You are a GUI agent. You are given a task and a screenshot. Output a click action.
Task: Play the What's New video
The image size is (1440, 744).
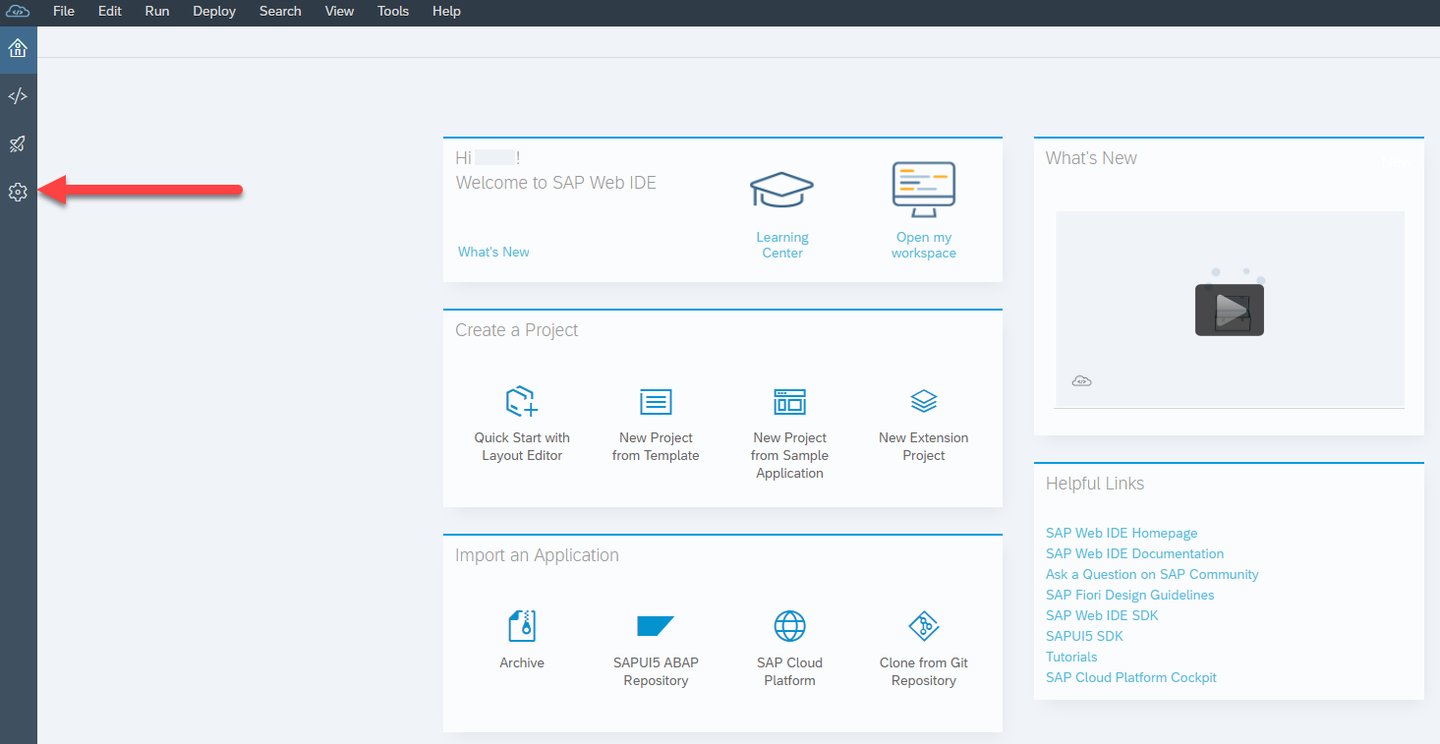pyautogui.click(x=1230, y=310)
